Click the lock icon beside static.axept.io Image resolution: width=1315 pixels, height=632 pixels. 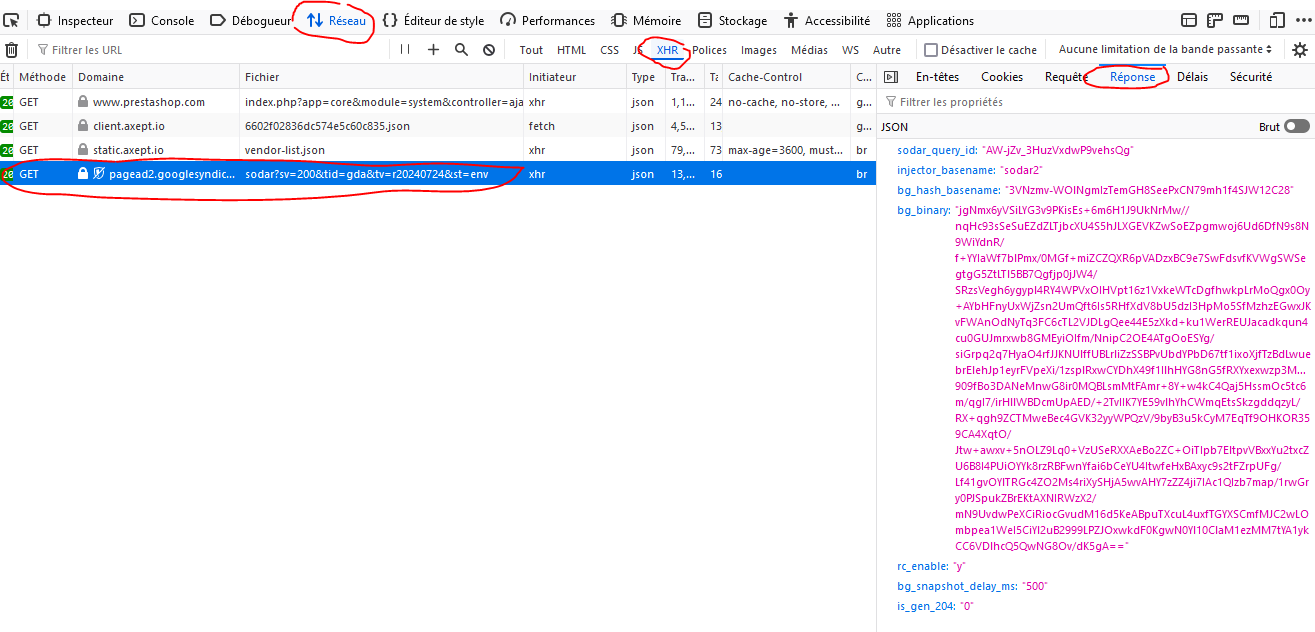point(83,150)
